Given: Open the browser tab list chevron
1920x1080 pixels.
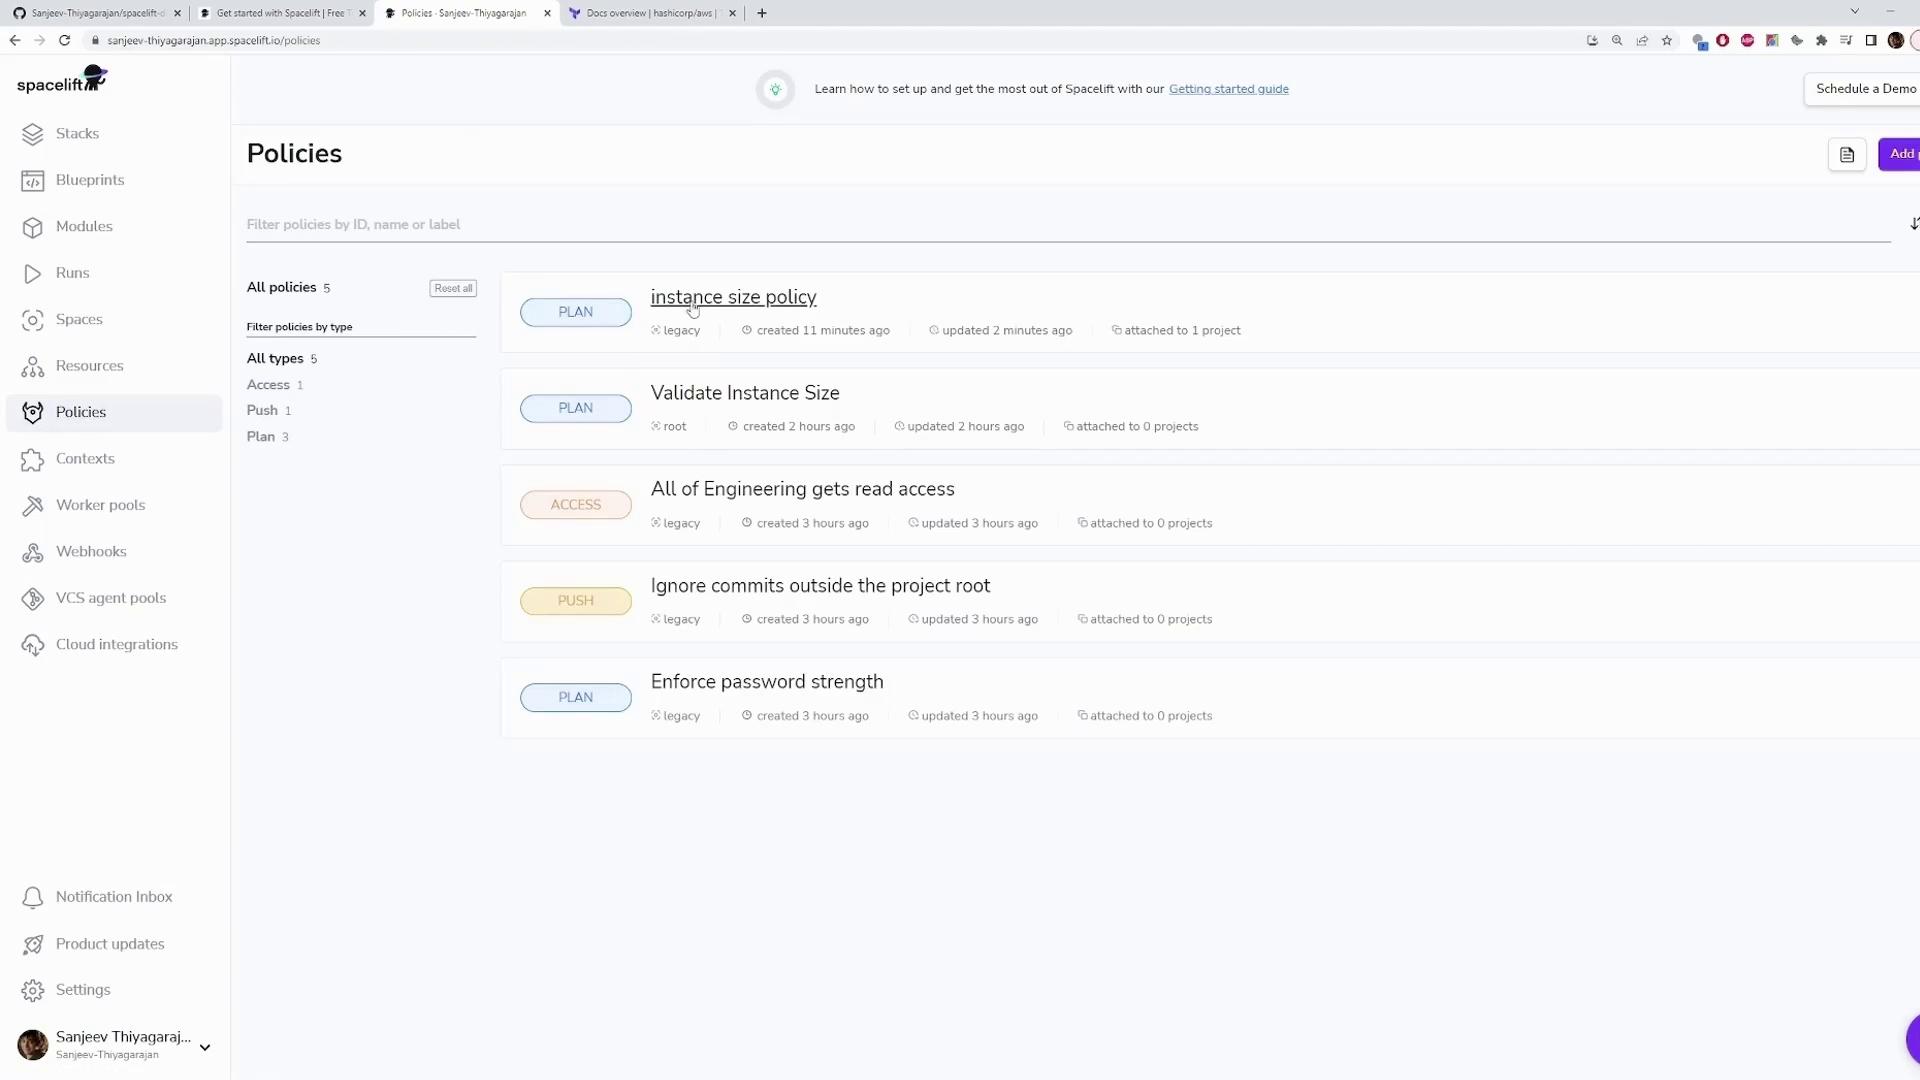Looking at the screenshot, I should (x=1854, y=12).
